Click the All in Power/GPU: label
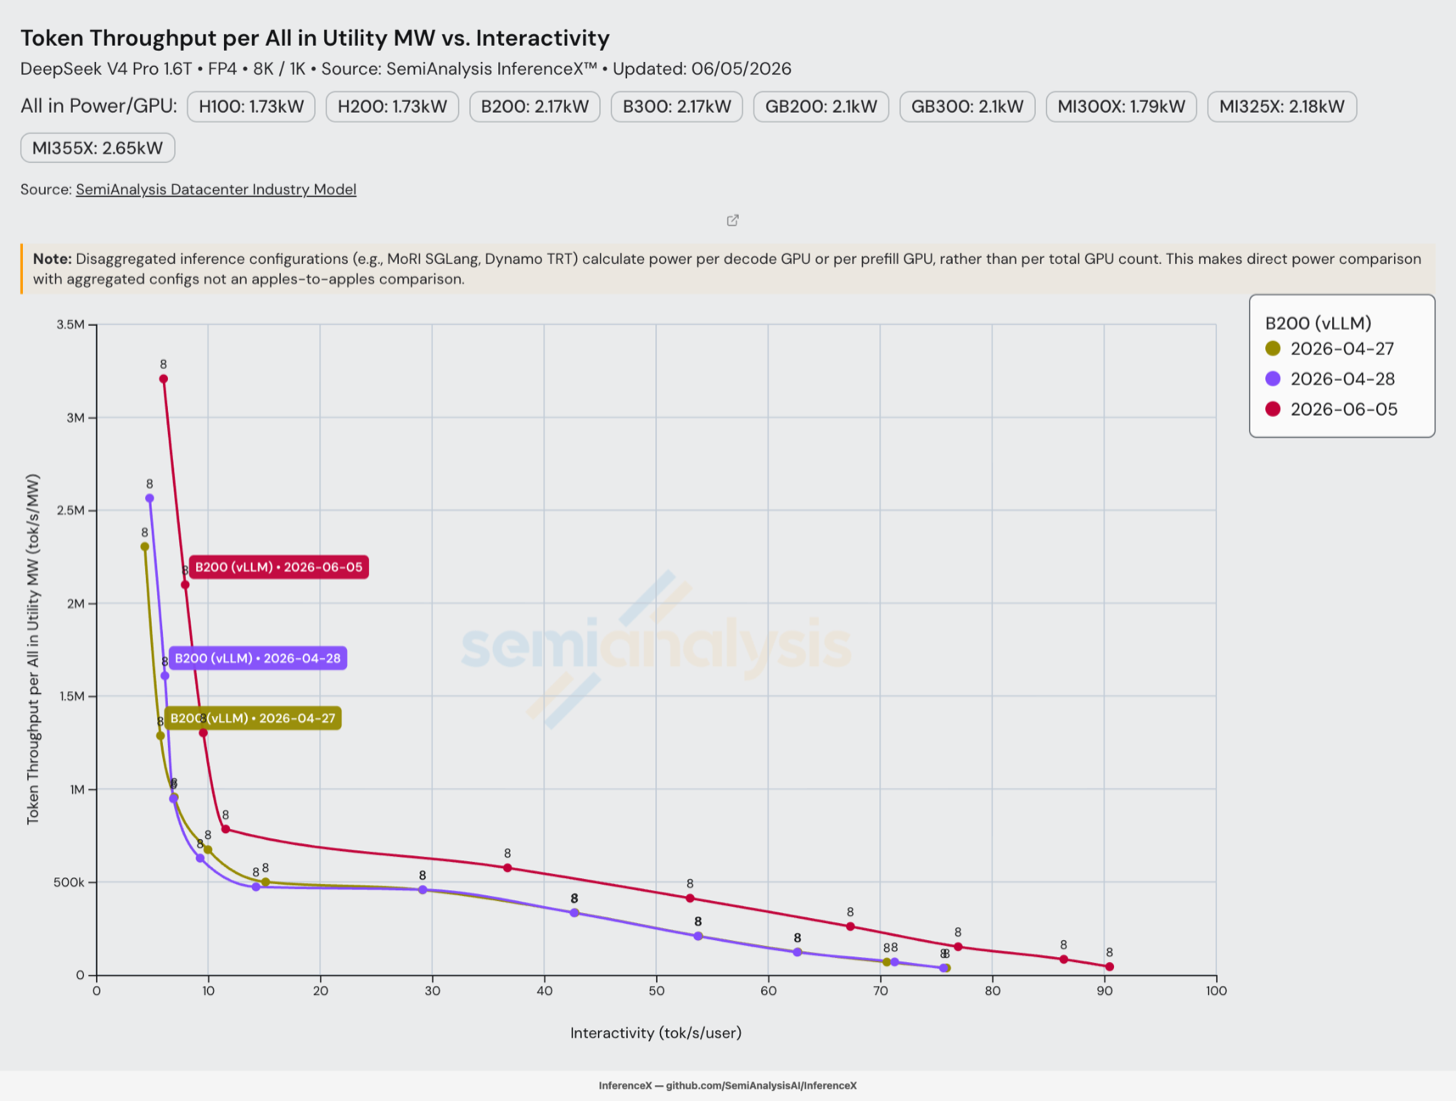 click(x=99, y=106)
